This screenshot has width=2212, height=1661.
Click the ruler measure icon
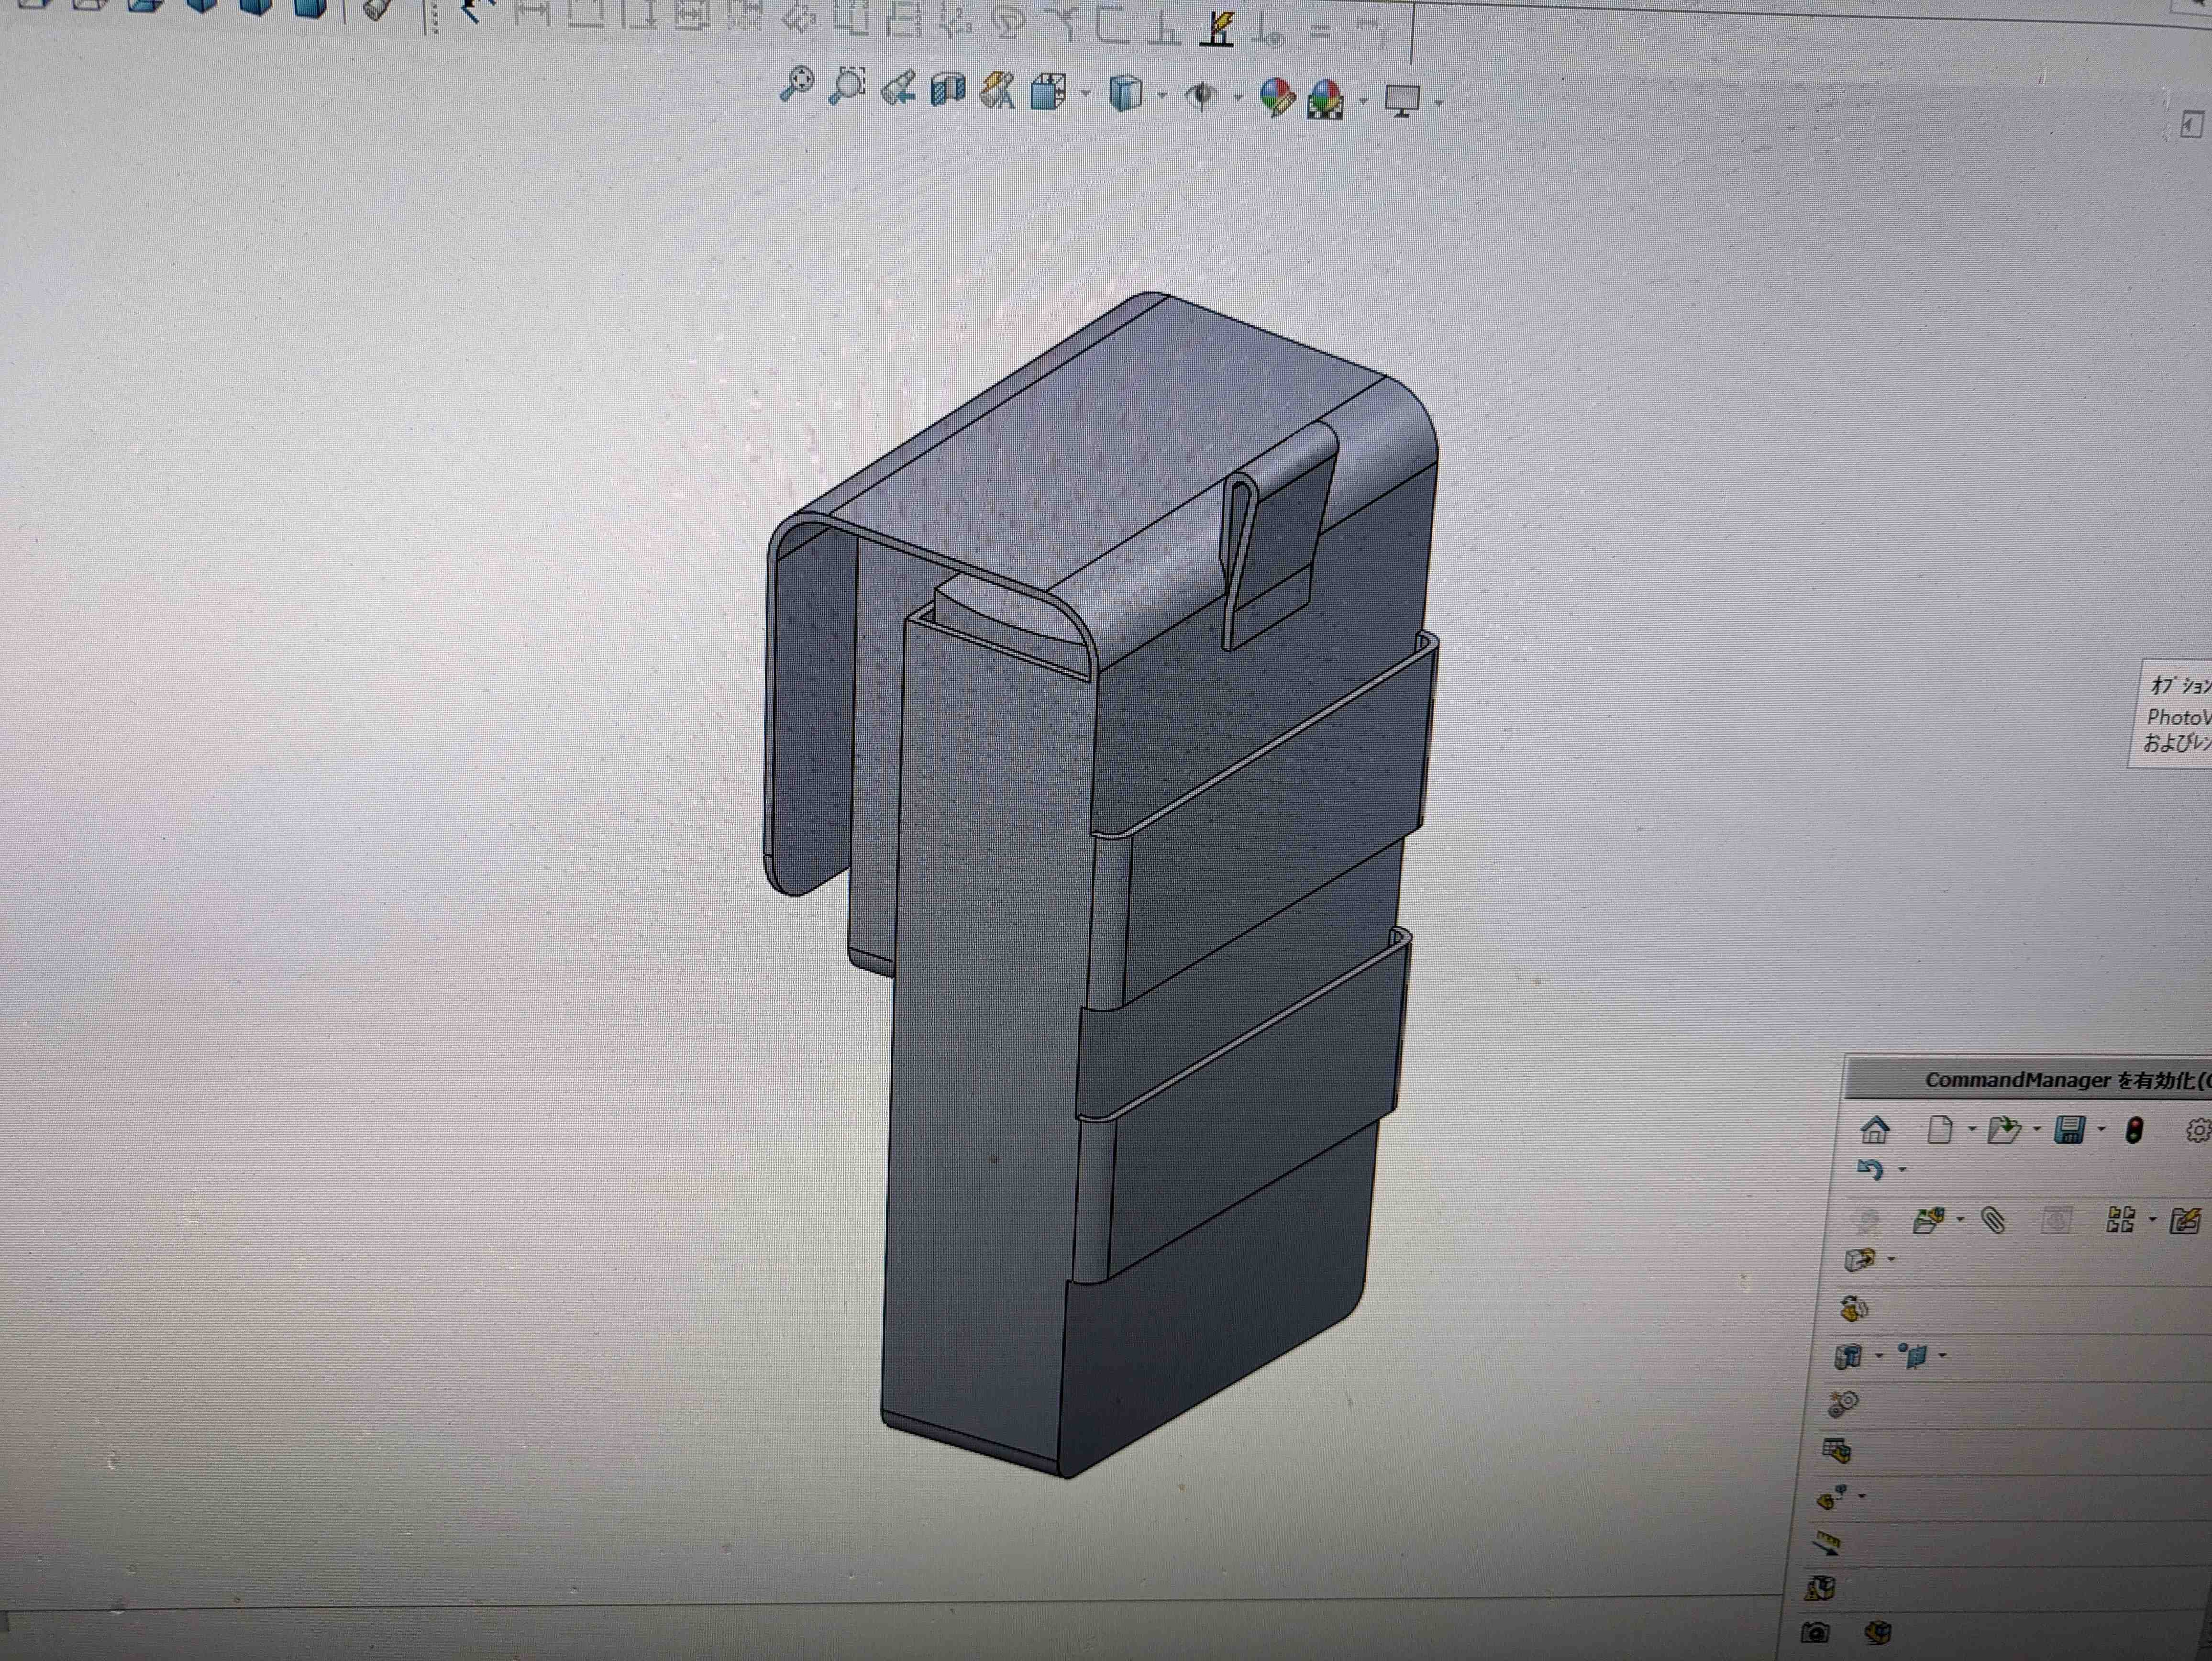pos(1826,1543)
